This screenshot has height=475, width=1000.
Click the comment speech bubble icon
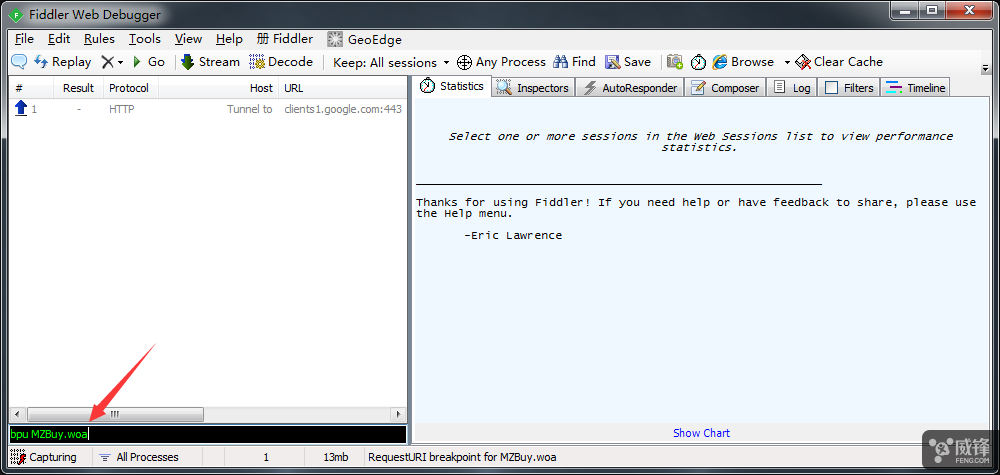(20, 62)
